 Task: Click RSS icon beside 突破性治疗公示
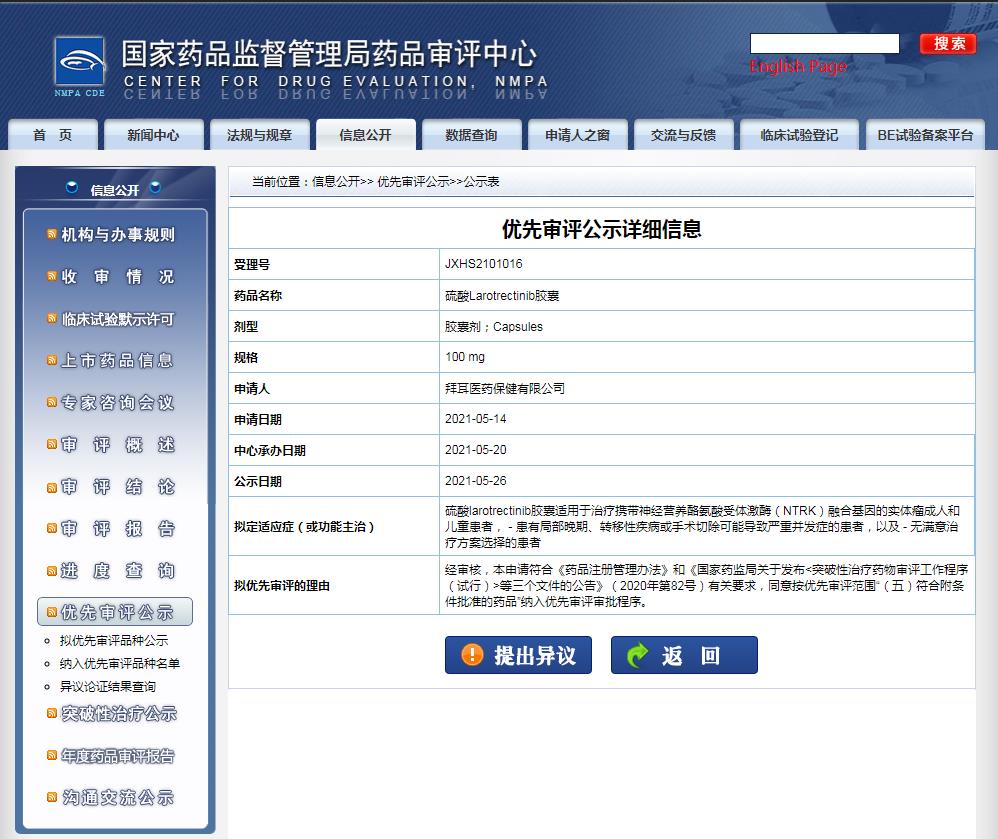52,713
